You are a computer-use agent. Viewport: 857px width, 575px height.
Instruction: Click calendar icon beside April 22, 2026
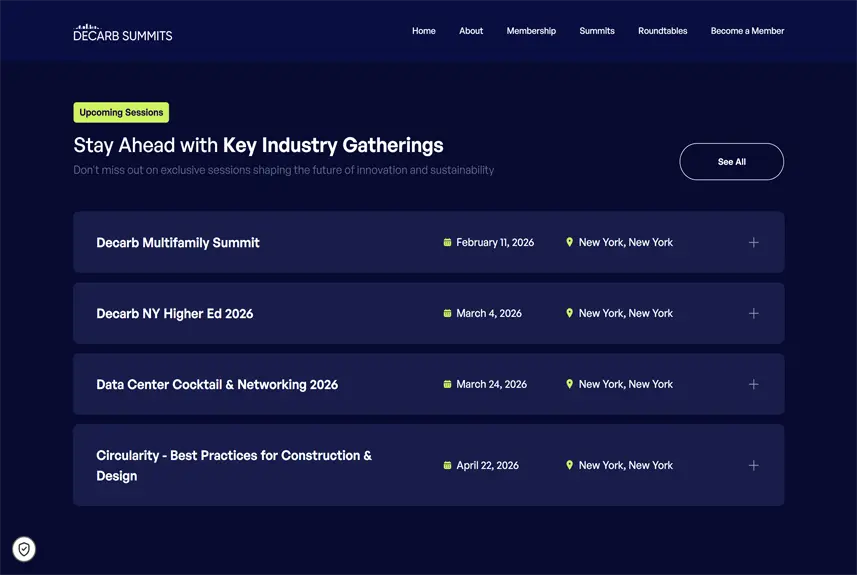point(447,465)
